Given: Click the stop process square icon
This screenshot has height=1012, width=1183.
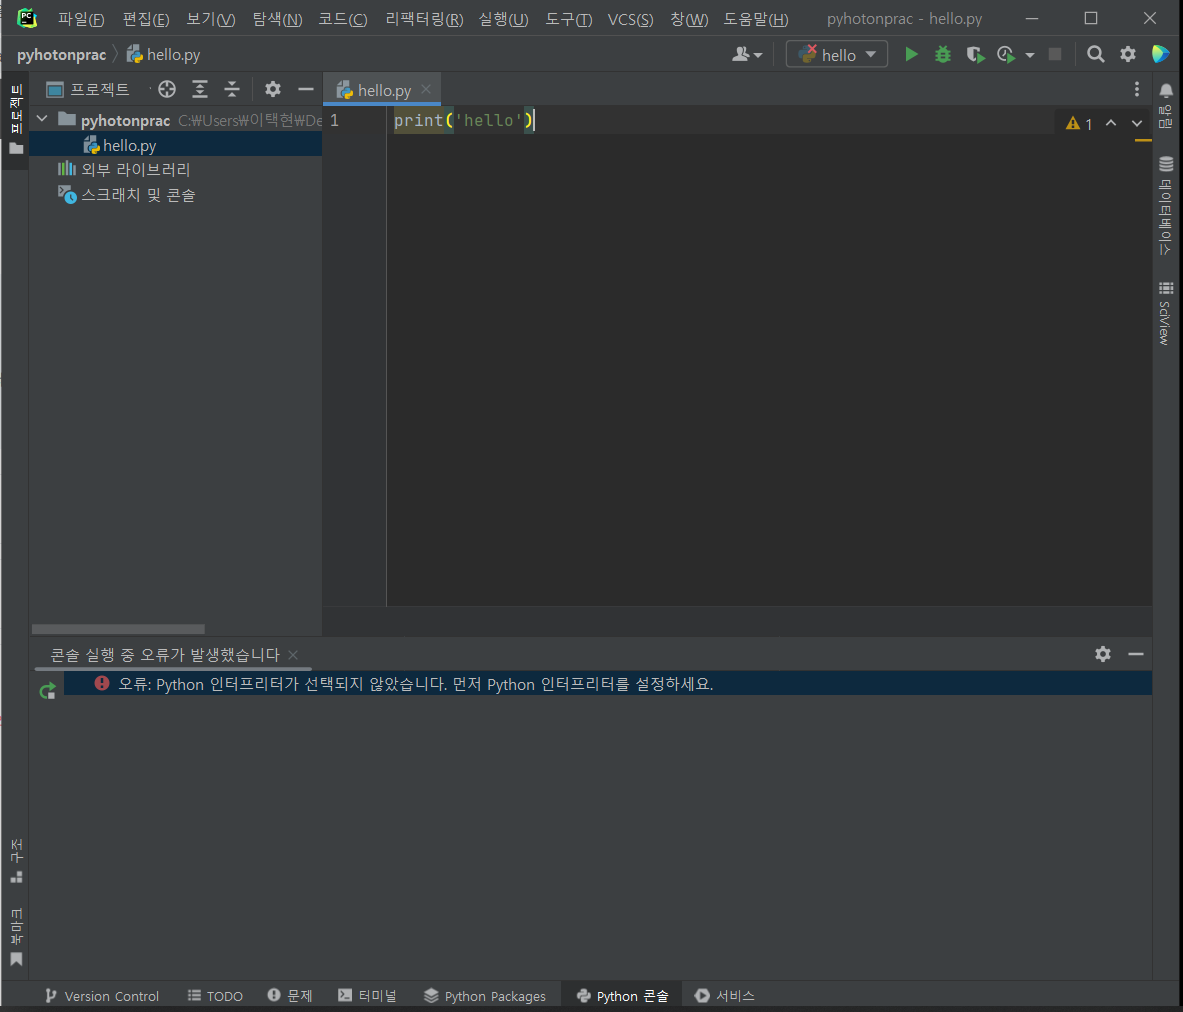Looking at the screenshot, I should (1055, 54).
